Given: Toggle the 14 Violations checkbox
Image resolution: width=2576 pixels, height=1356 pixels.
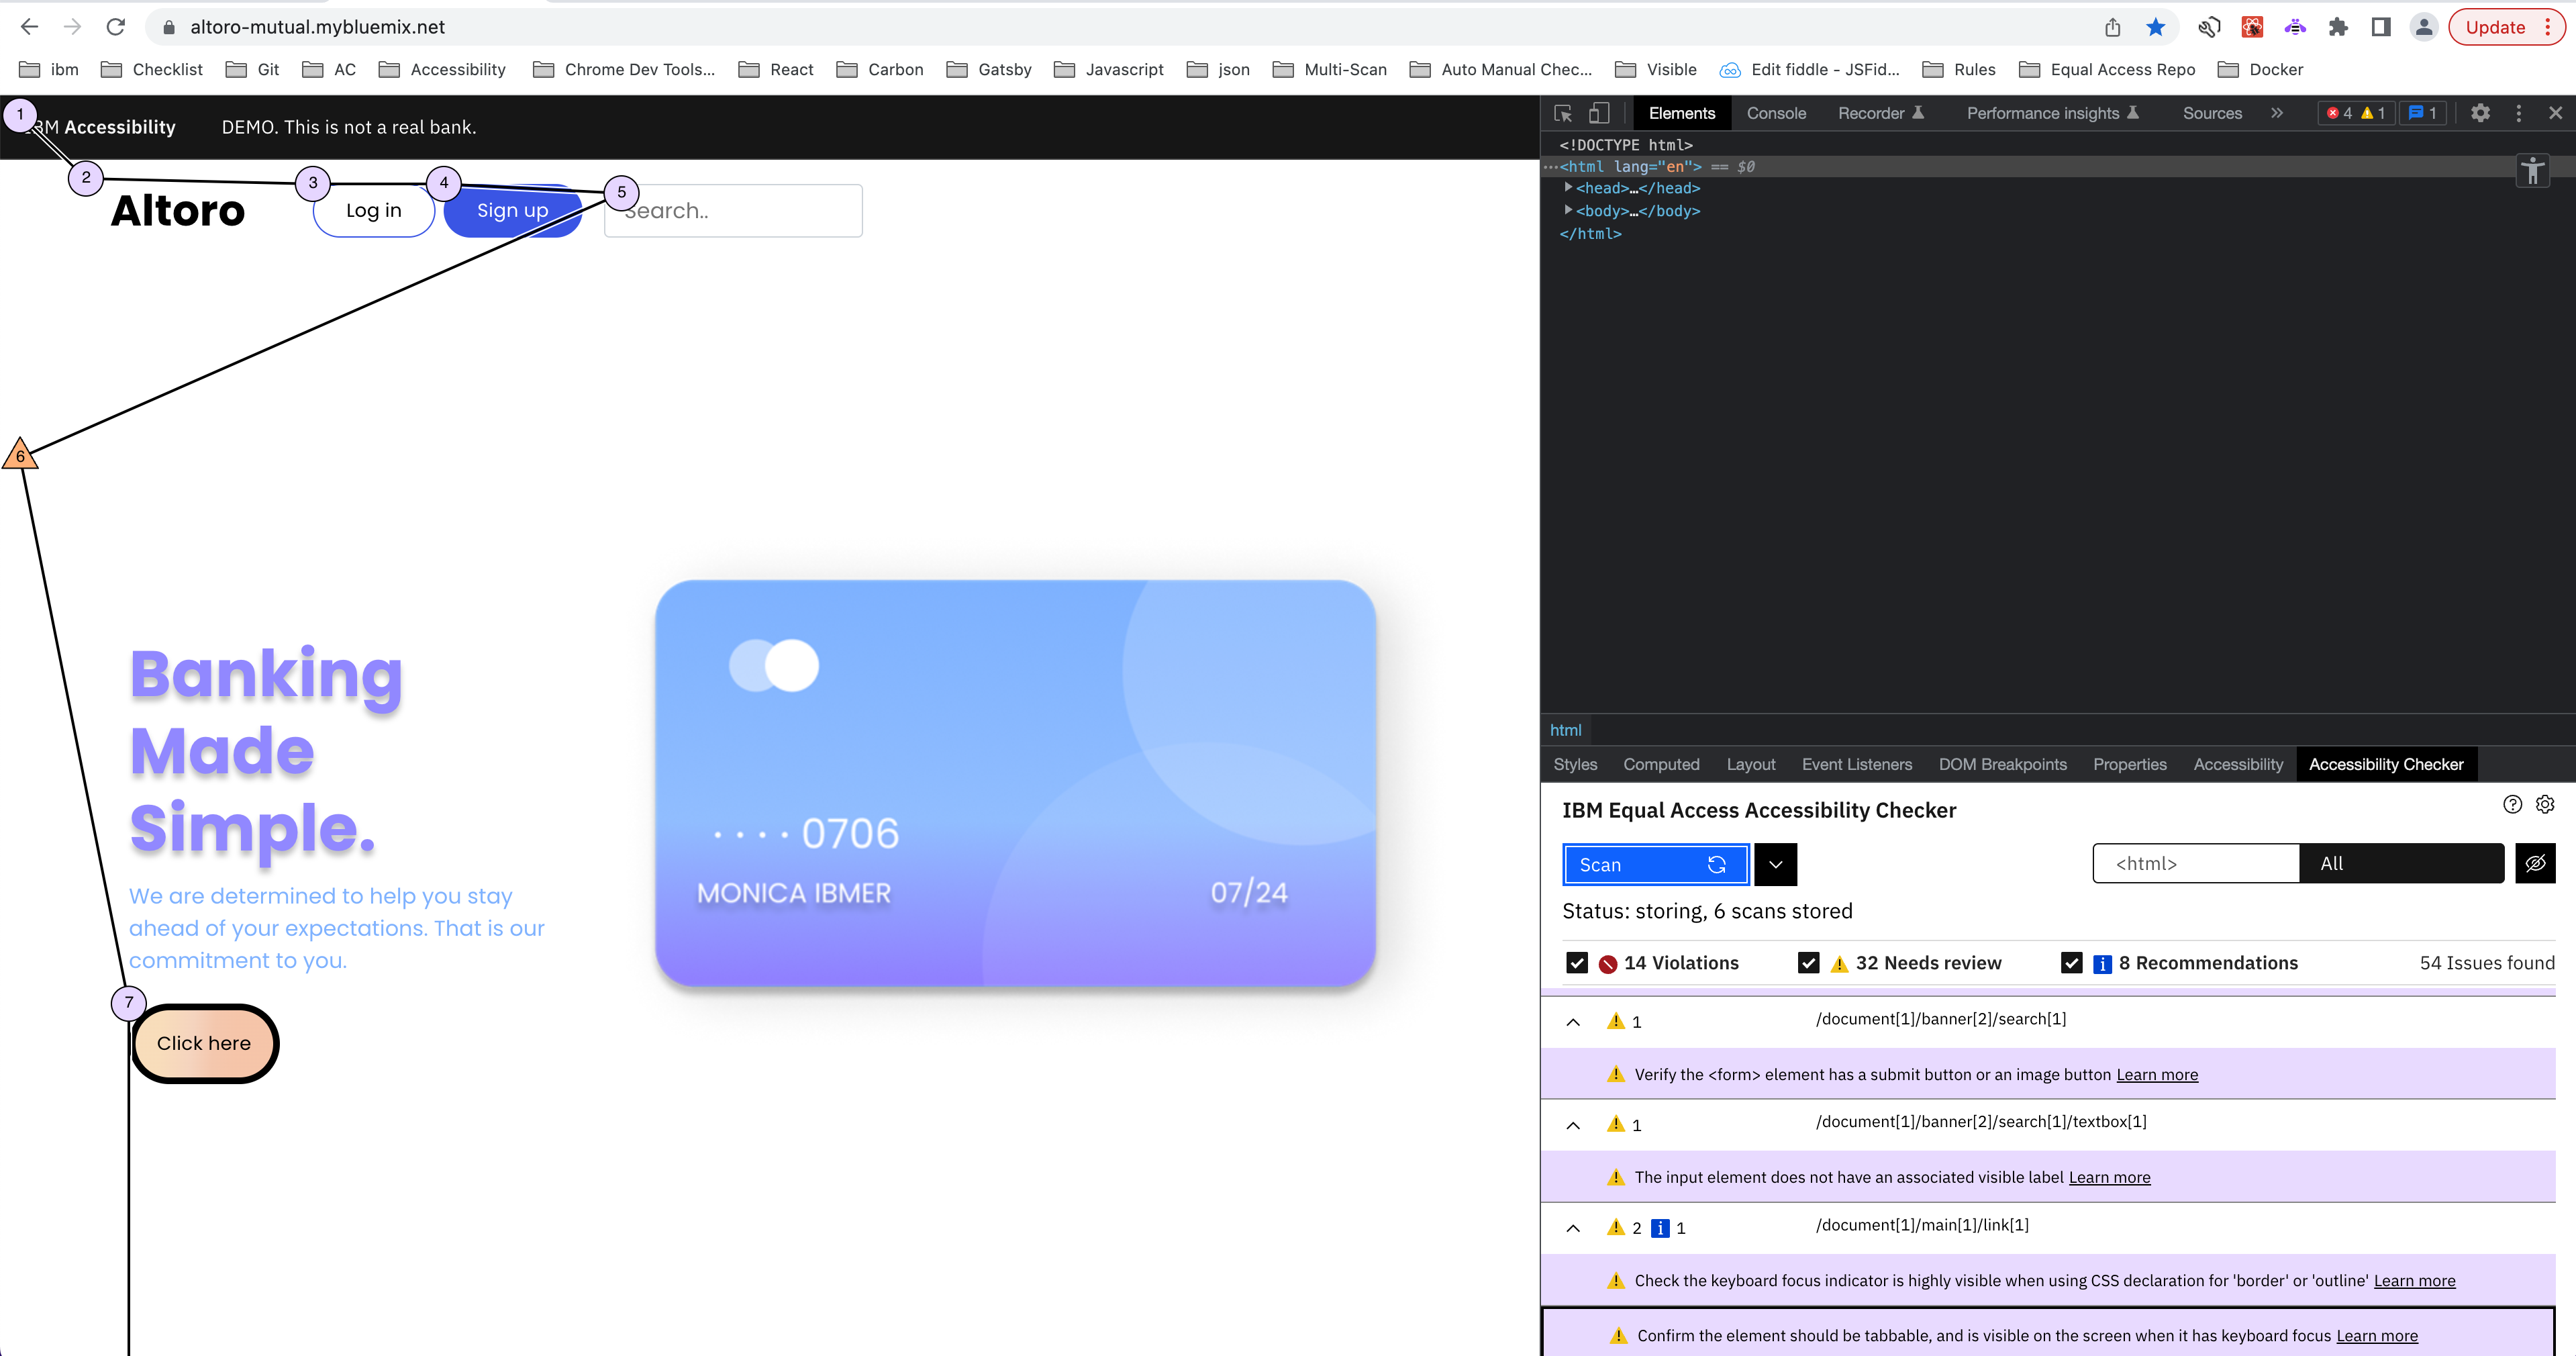Looking at the screenshot, I should [x=1577, y=963].
